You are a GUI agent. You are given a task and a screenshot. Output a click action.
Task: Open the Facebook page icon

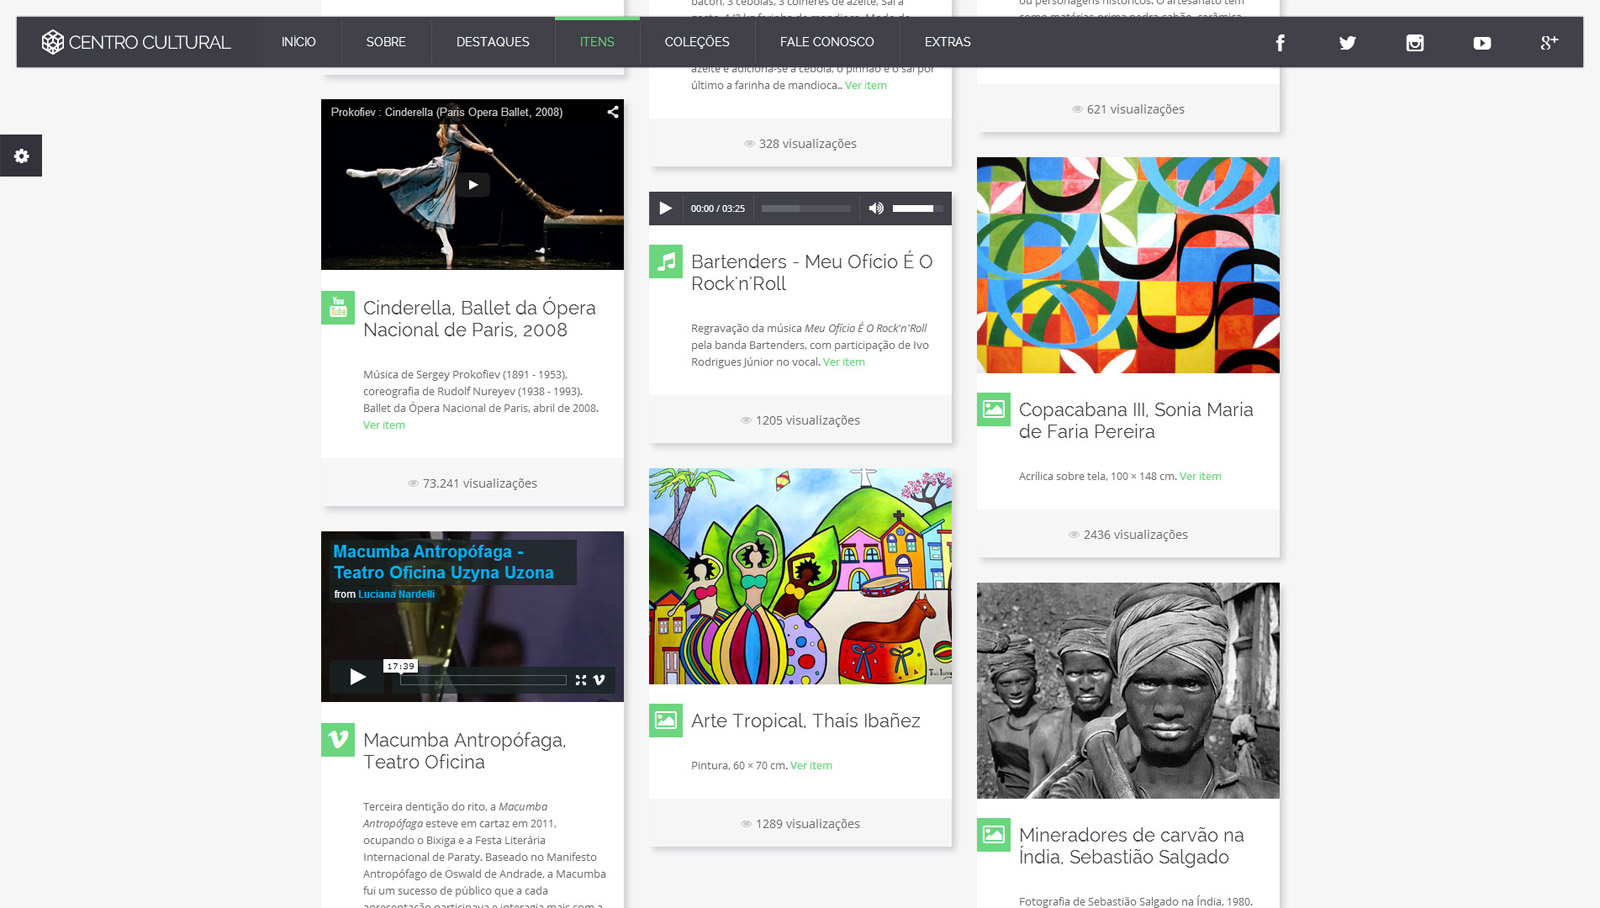[x=1280, y=43]
